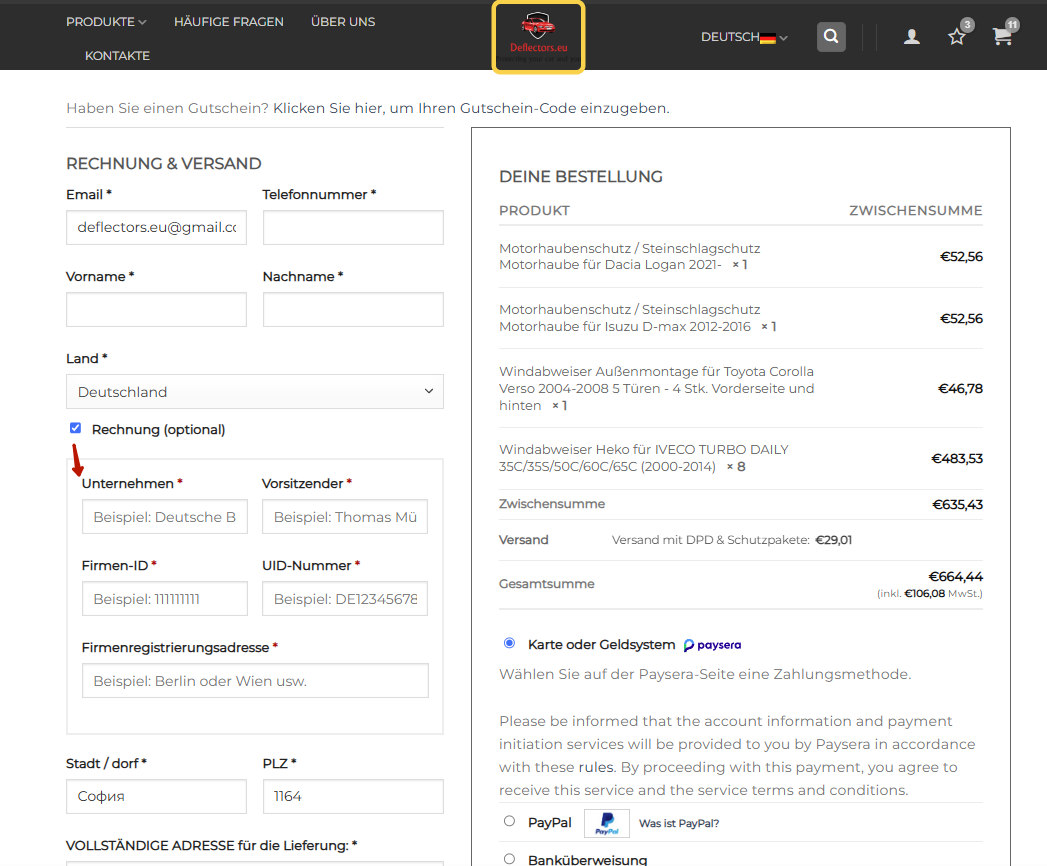Select Banküberweisung payment option
The height and width of the screenshot is (866, 1047).
(x=509, y=859)
